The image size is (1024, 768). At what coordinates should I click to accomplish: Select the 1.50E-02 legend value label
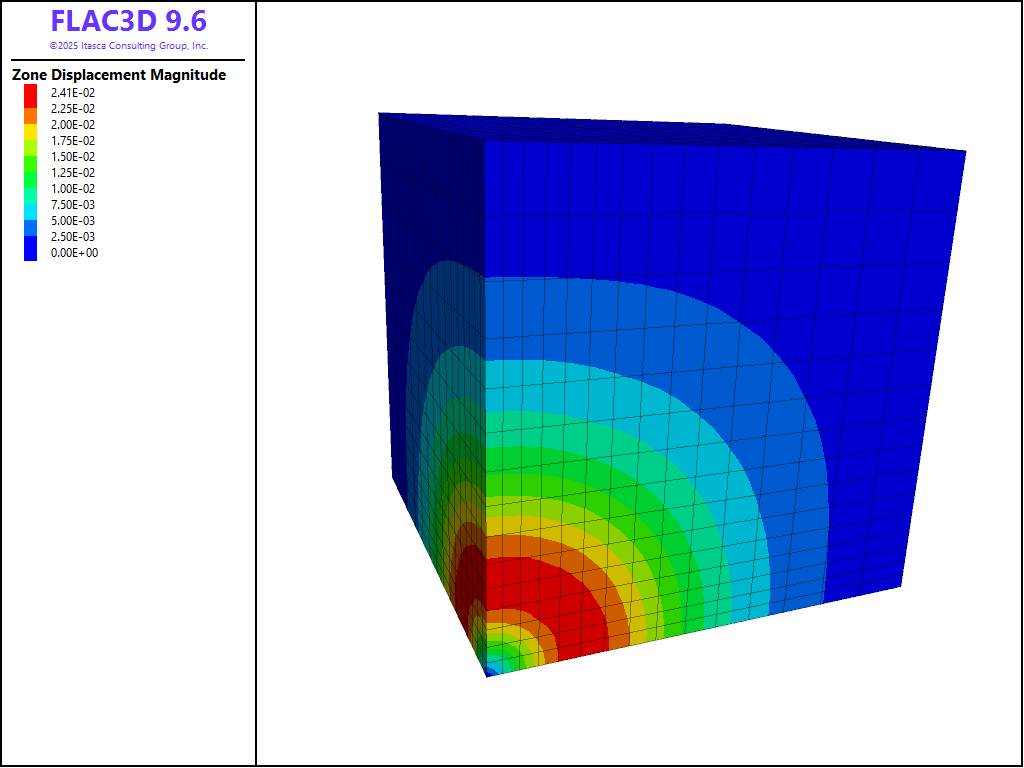click(73, 157)
